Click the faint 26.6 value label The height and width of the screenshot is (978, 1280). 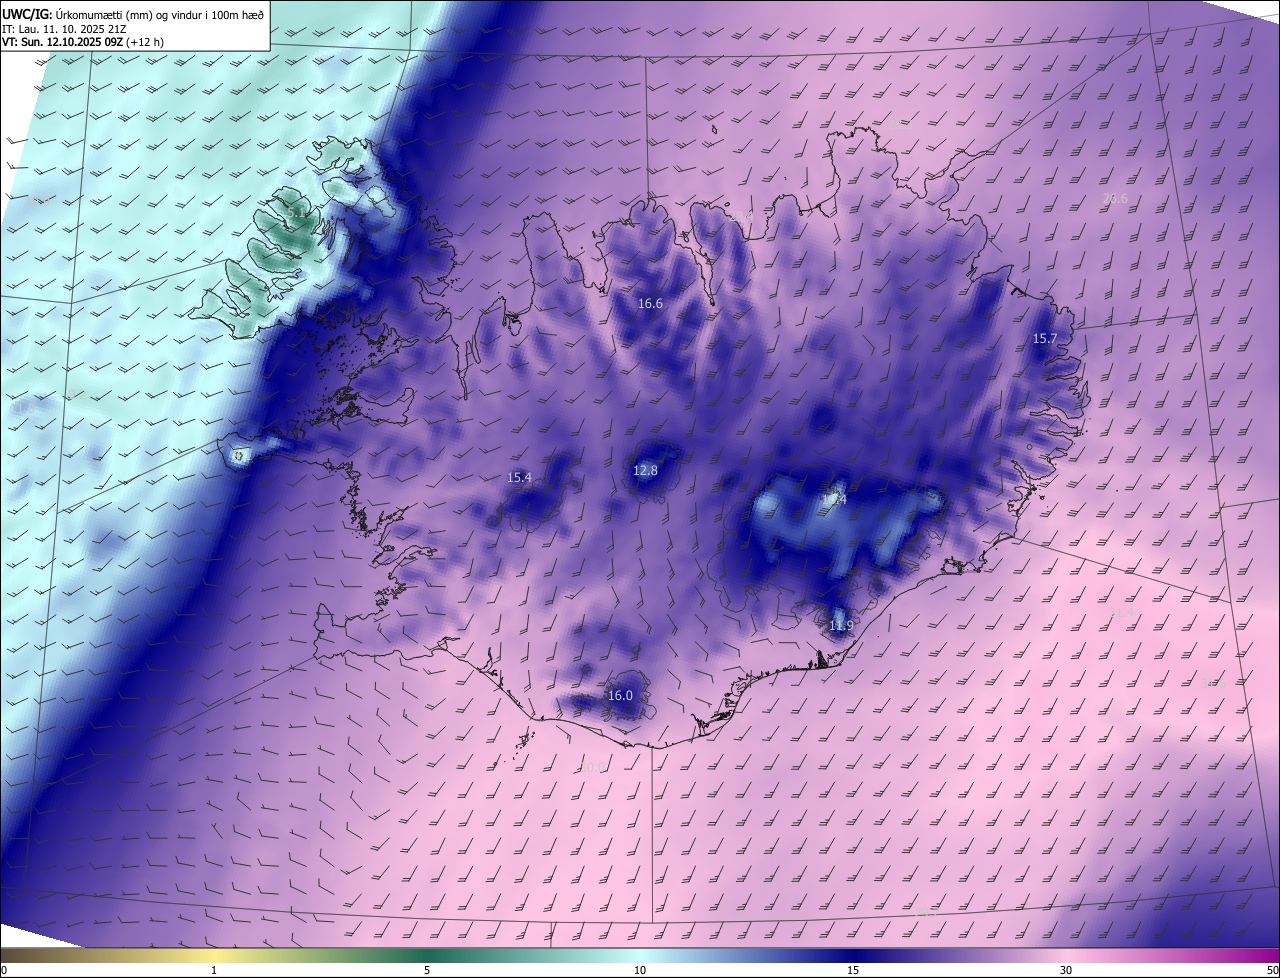1115,198
